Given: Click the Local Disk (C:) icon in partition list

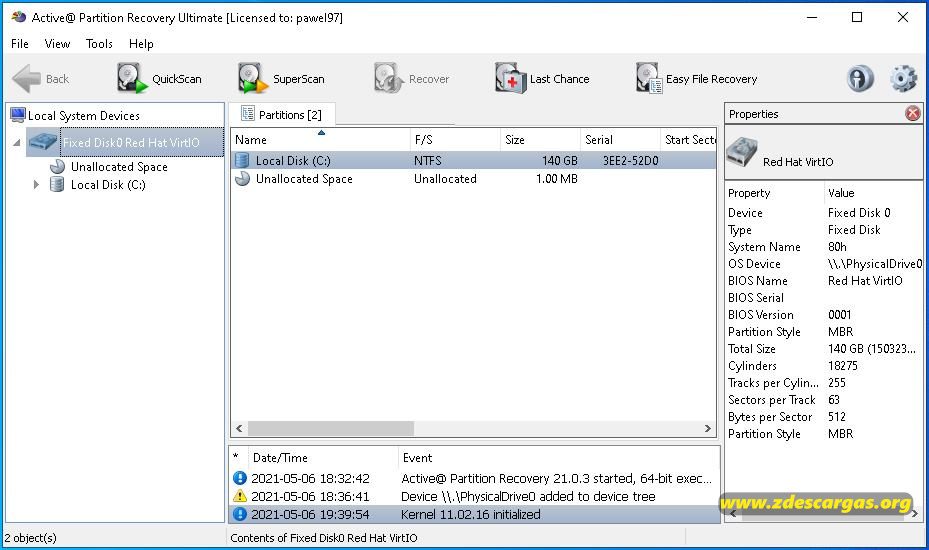Looking at the screenshot, I should point(242,160).
